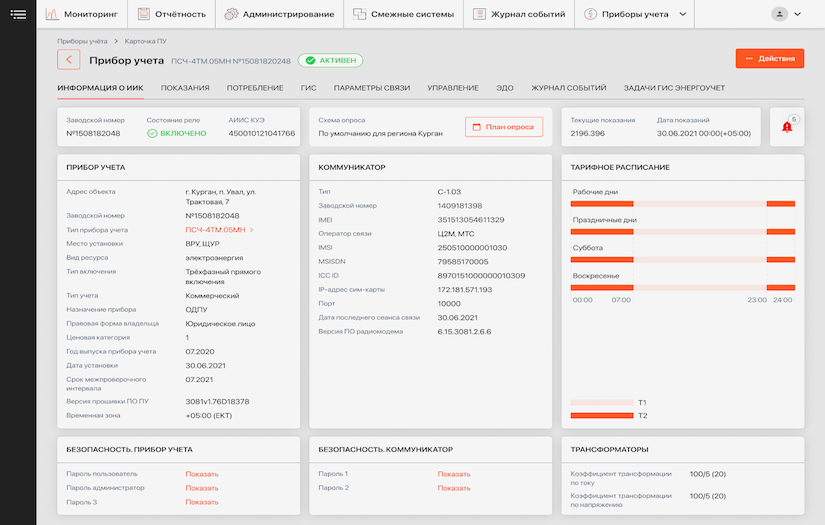Screen dimensions: 825x525
Task: Click the Администрирование gear icon
Action: (231, 14)
